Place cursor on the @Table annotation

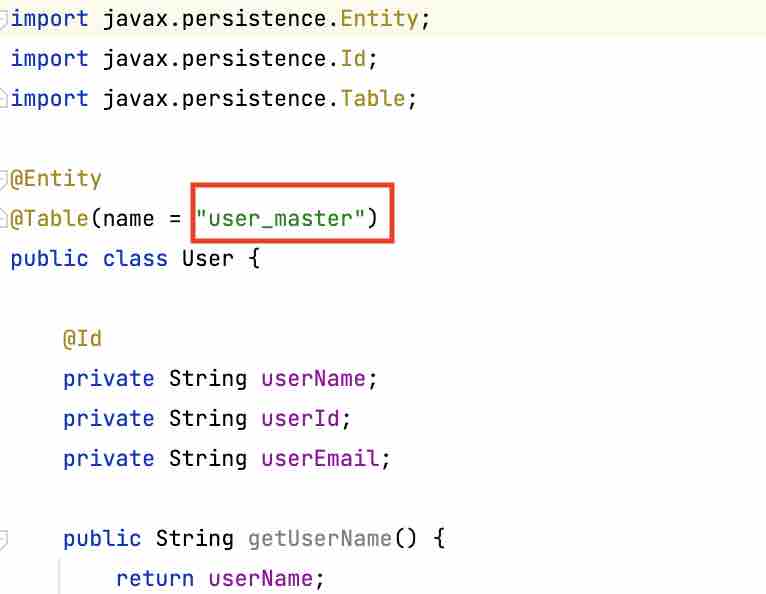pos(49,218)
